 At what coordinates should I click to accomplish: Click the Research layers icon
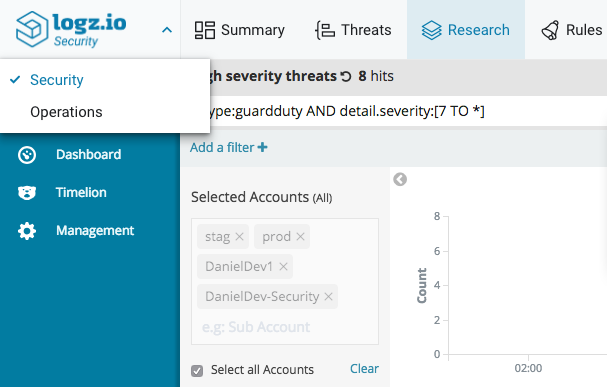(x=431, y=30)
